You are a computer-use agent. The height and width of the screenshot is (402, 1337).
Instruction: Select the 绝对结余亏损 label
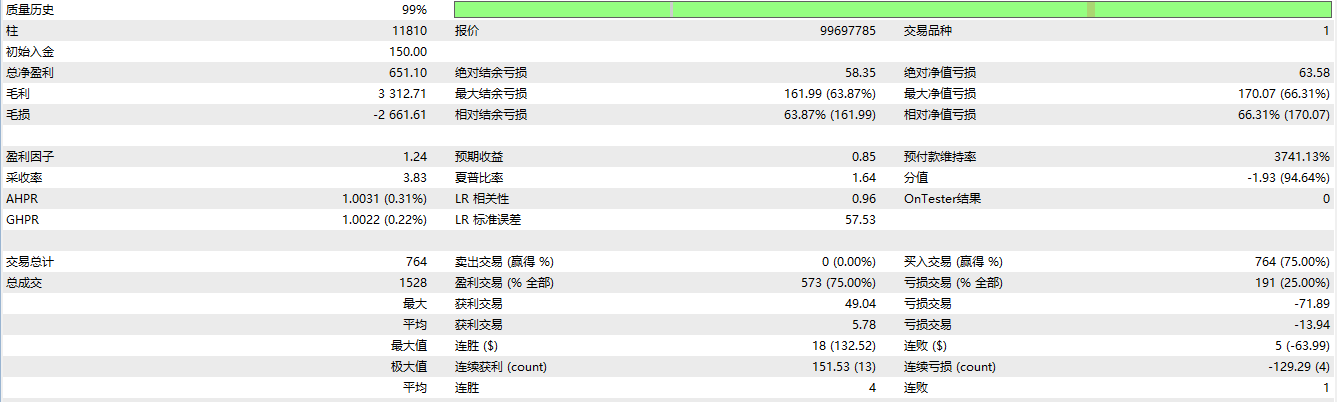492,73
